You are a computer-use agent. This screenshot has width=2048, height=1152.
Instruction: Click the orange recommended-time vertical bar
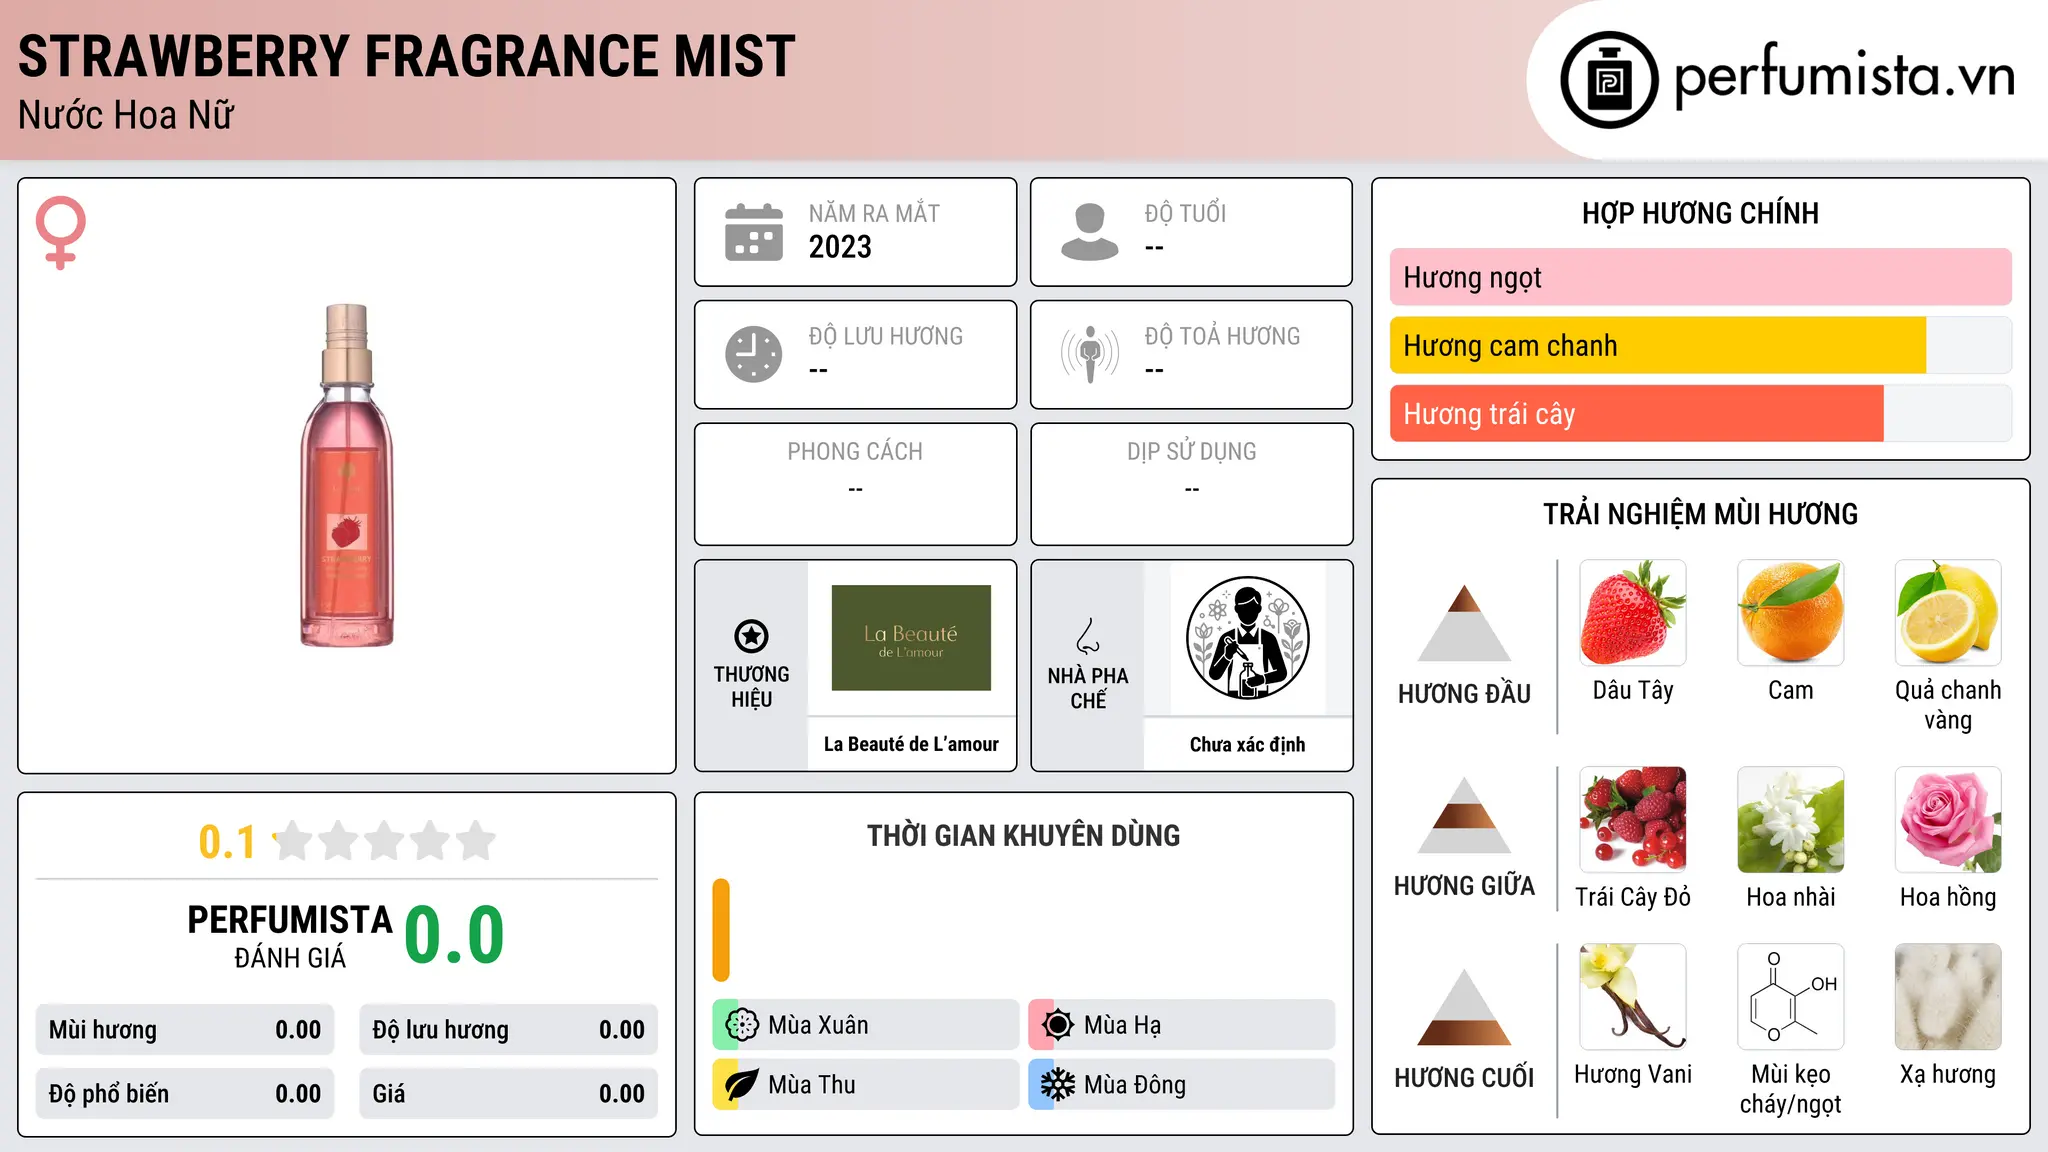pyautogui.click(x=721, y=930)
